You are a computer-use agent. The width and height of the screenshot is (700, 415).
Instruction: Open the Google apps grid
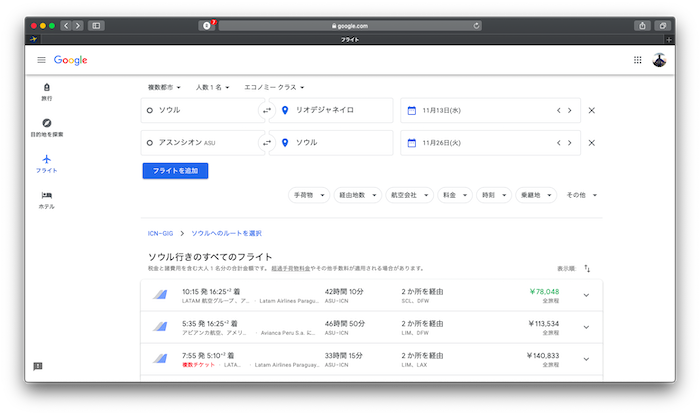pos(638,60)
